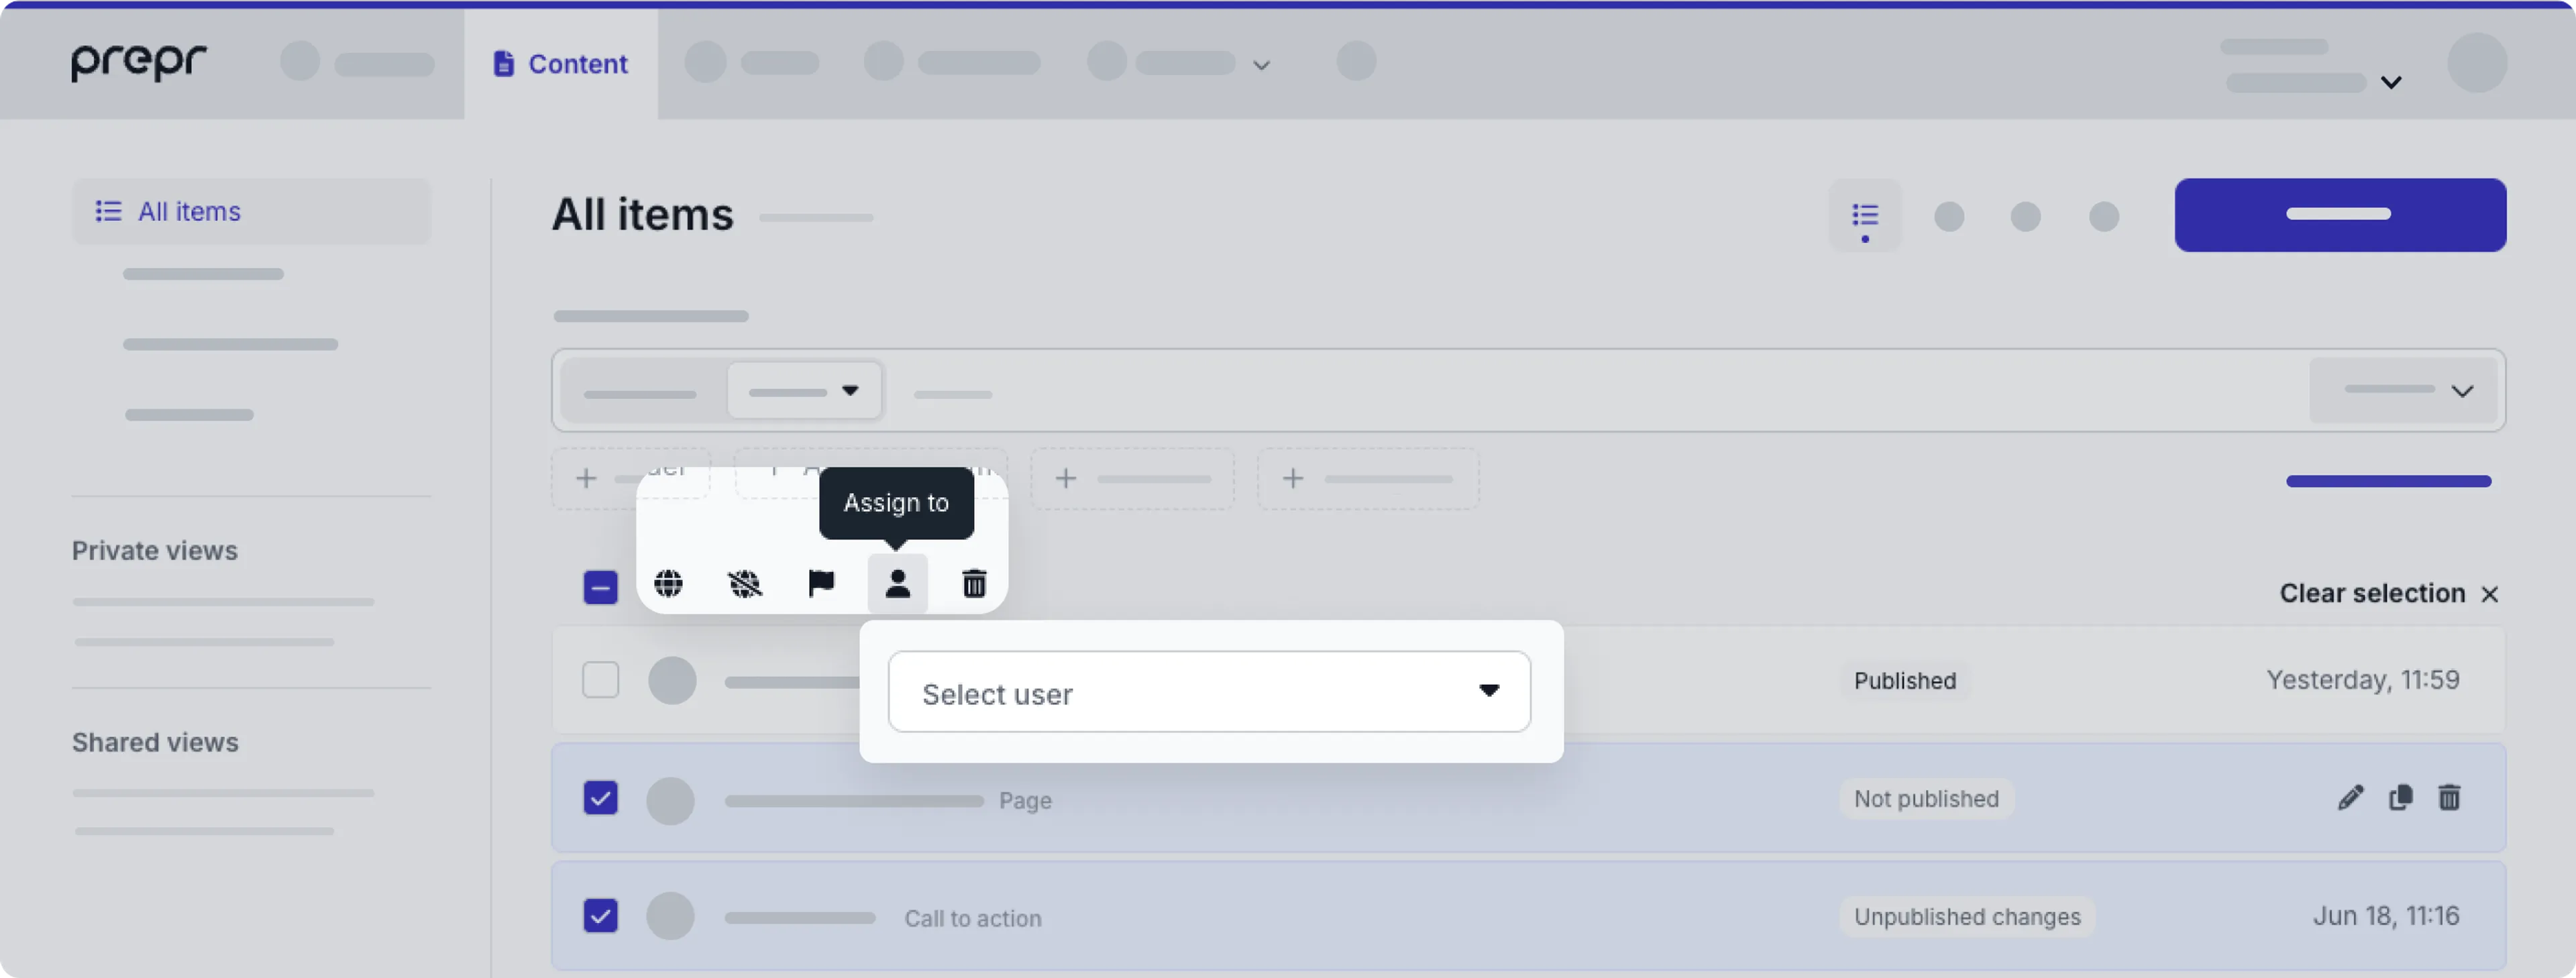This screenshot has height=978, width=2576.
Task: Click the X next to Clear selection
Action: 2490,594
